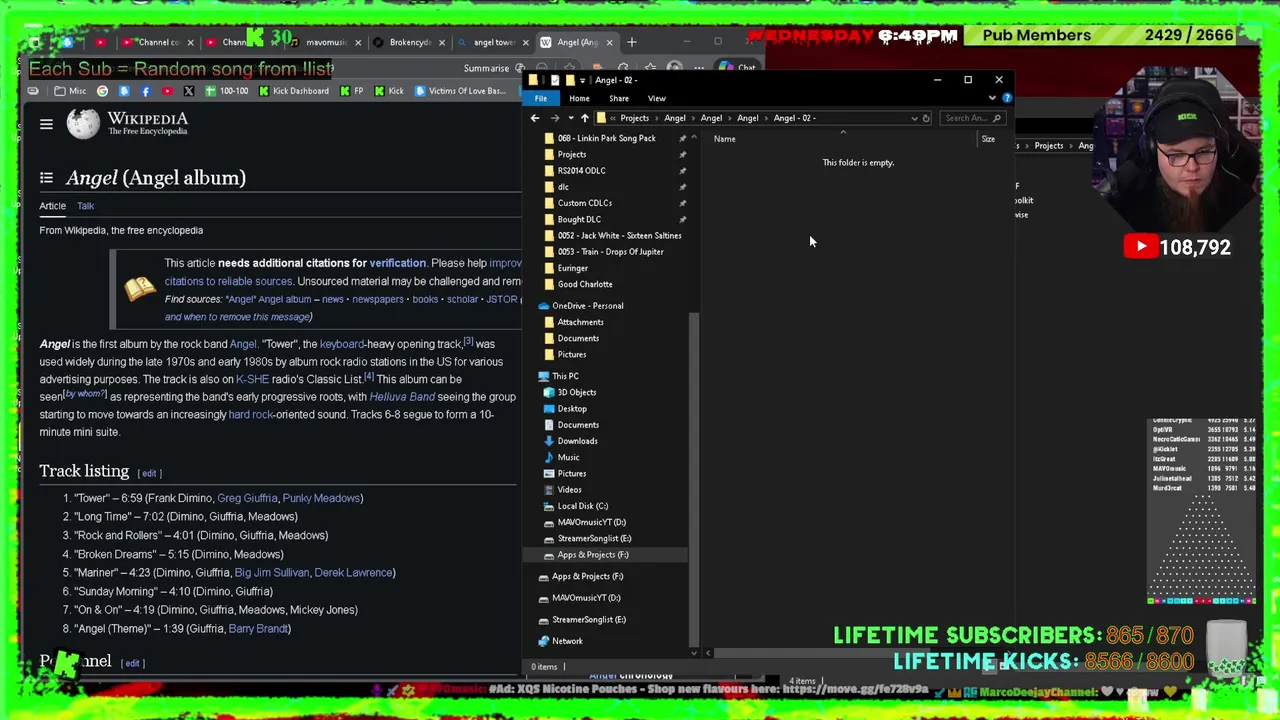The width and height of the screenshot is (1280, 720).
Task: Go back in File Explorer
Action: coord(535,118)
